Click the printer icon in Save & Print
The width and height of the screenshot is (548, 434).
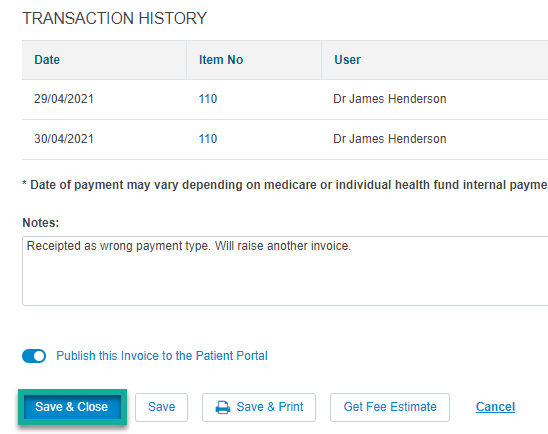[223, 407]
